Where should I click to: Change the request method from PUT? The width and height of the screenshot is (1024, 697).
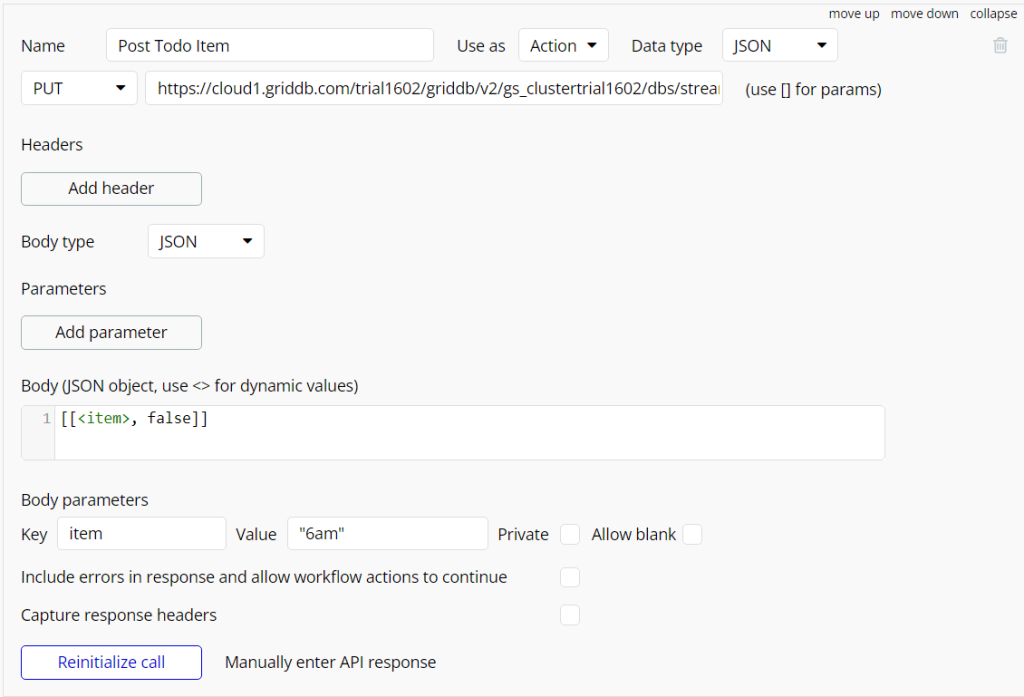click(x=78, y=88)
